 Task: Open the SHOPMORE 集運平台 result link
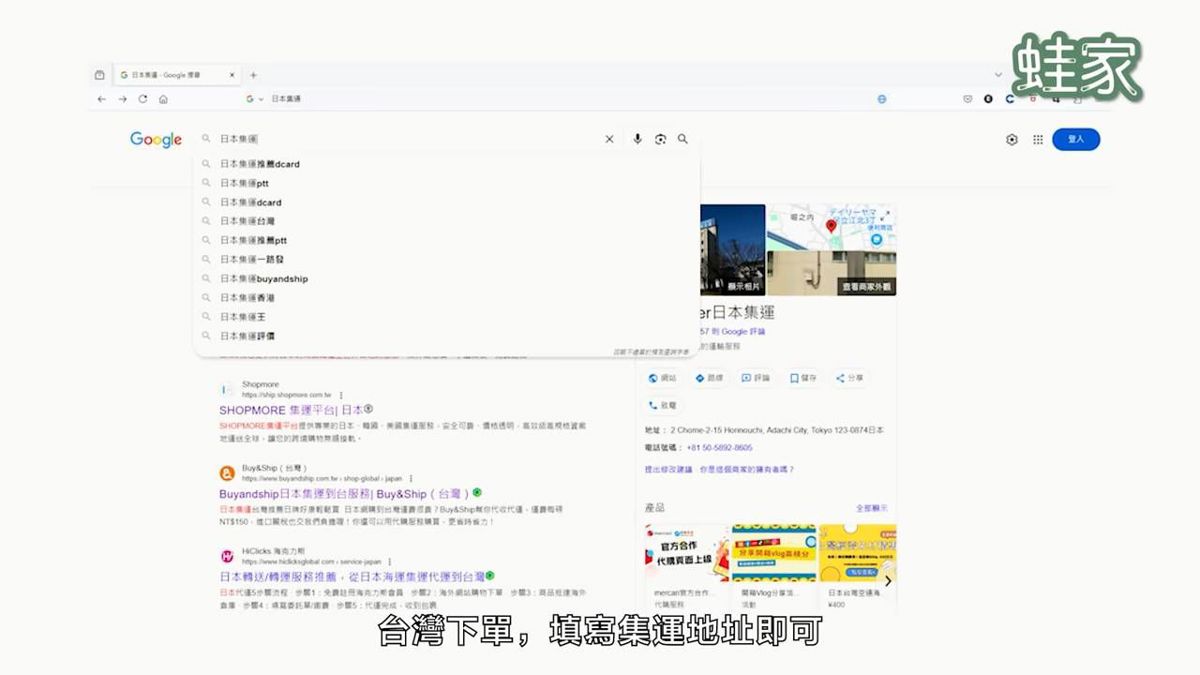[290, 410]
